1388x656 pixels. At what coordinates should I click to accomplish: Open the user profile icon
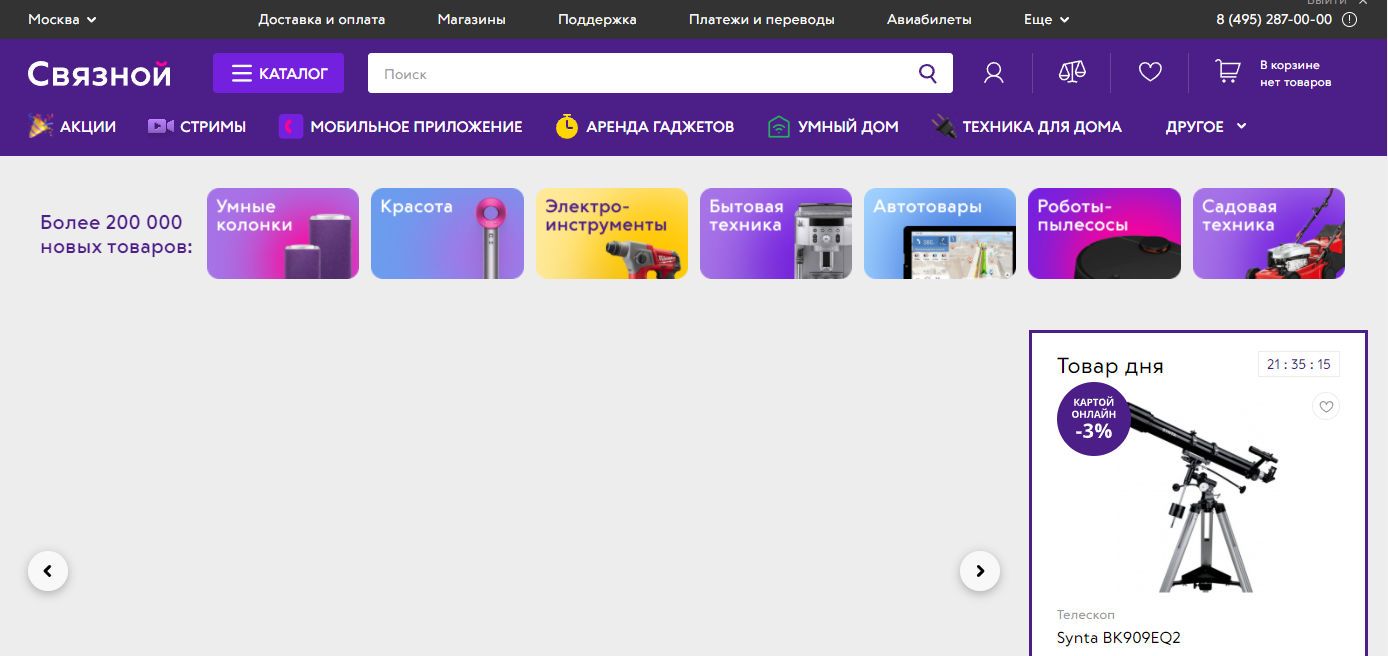pos(993,73)
